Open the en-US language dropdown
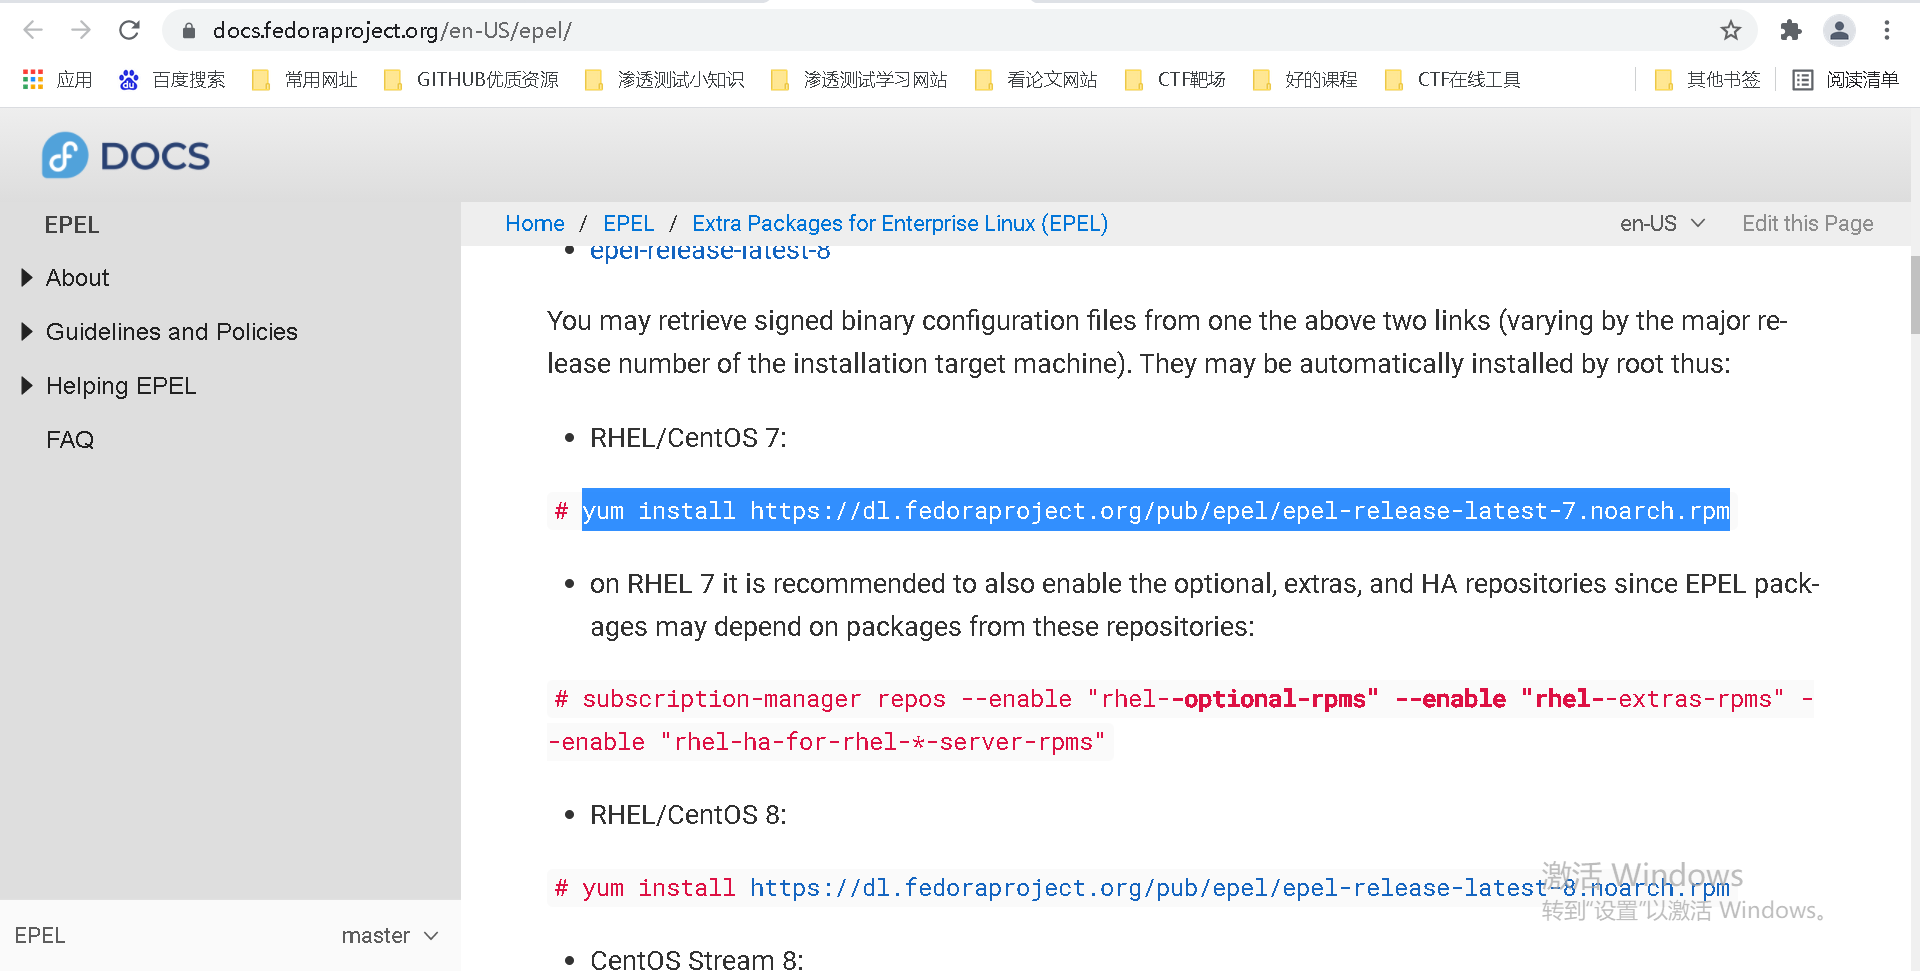Viewport: 1920px width, 971px height. pos(1662,224)
